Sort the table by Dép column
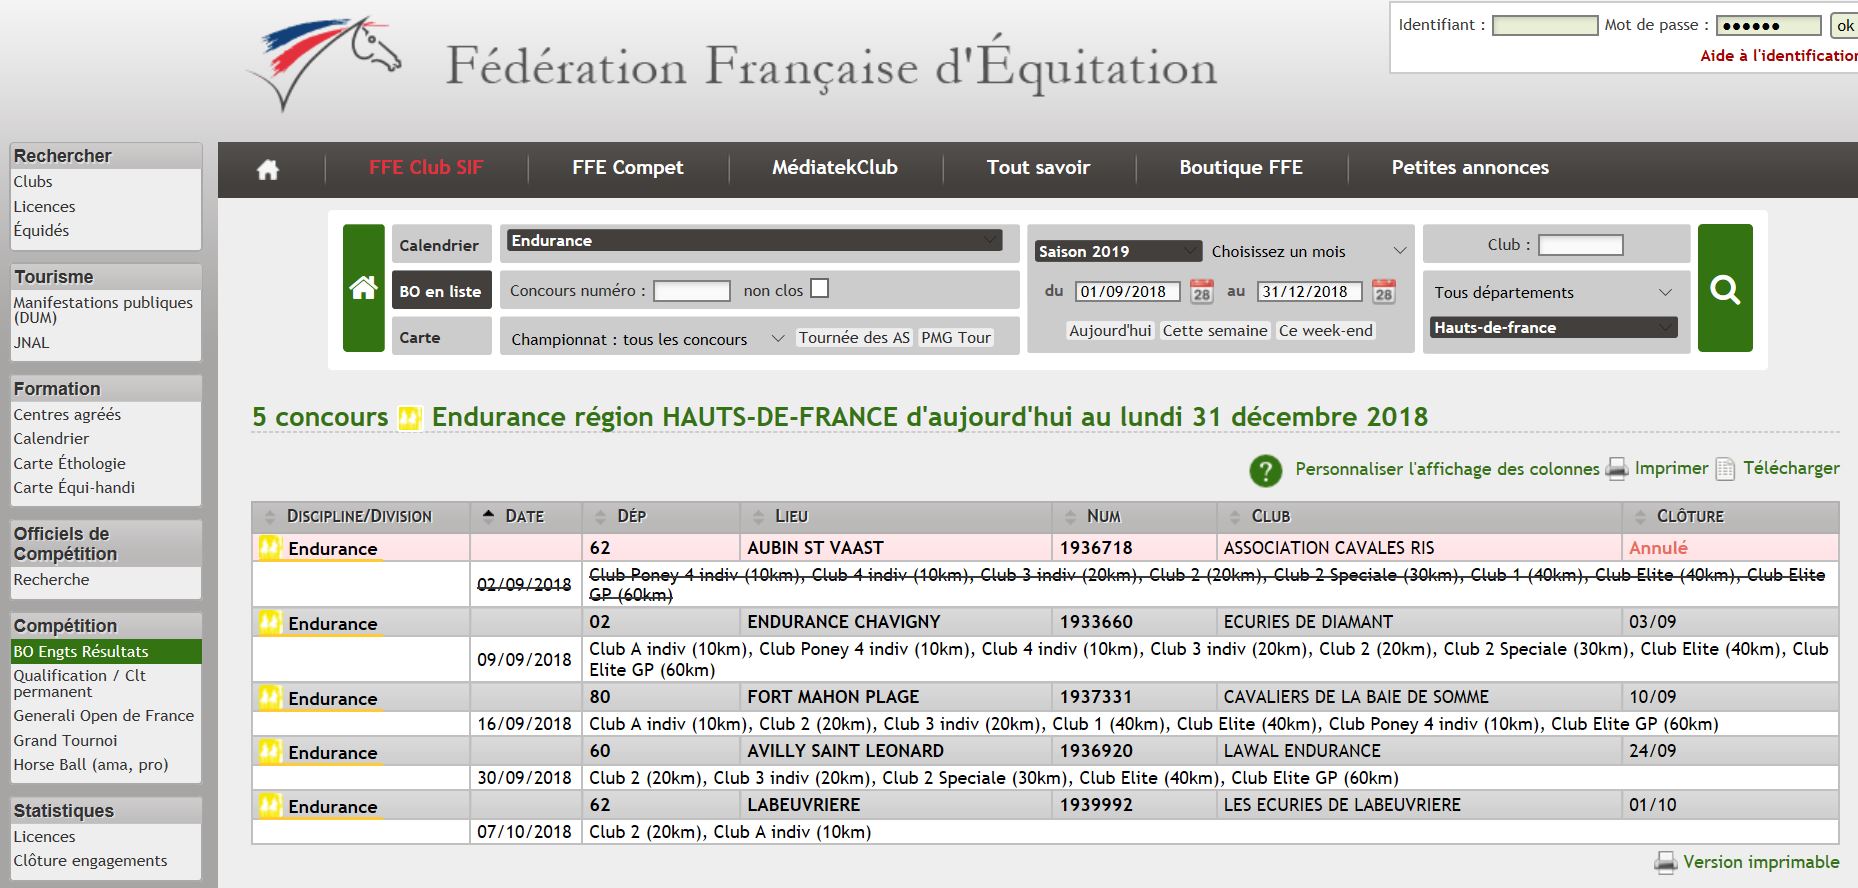 click(x=661, y=516)
